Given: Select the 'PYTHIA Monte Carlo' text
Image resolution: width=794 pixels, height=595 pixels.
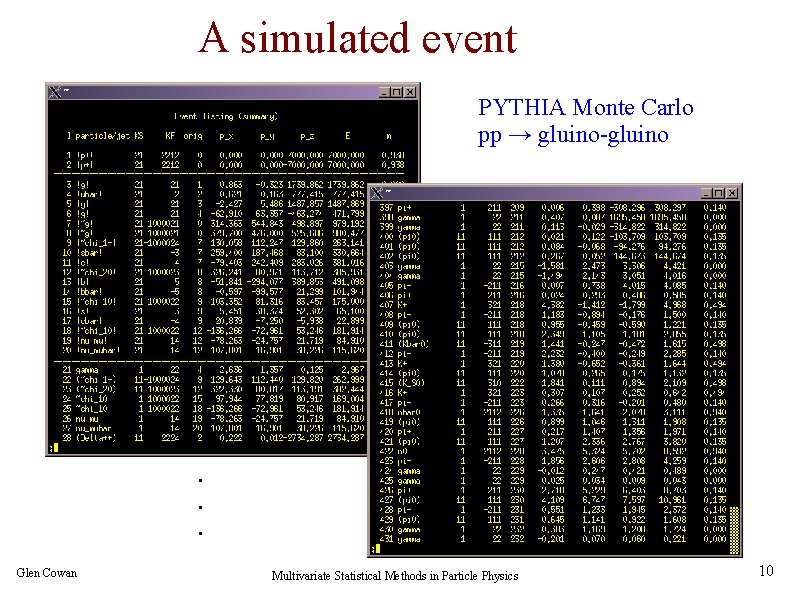Looking at the screenshot, I should [585, 107].
